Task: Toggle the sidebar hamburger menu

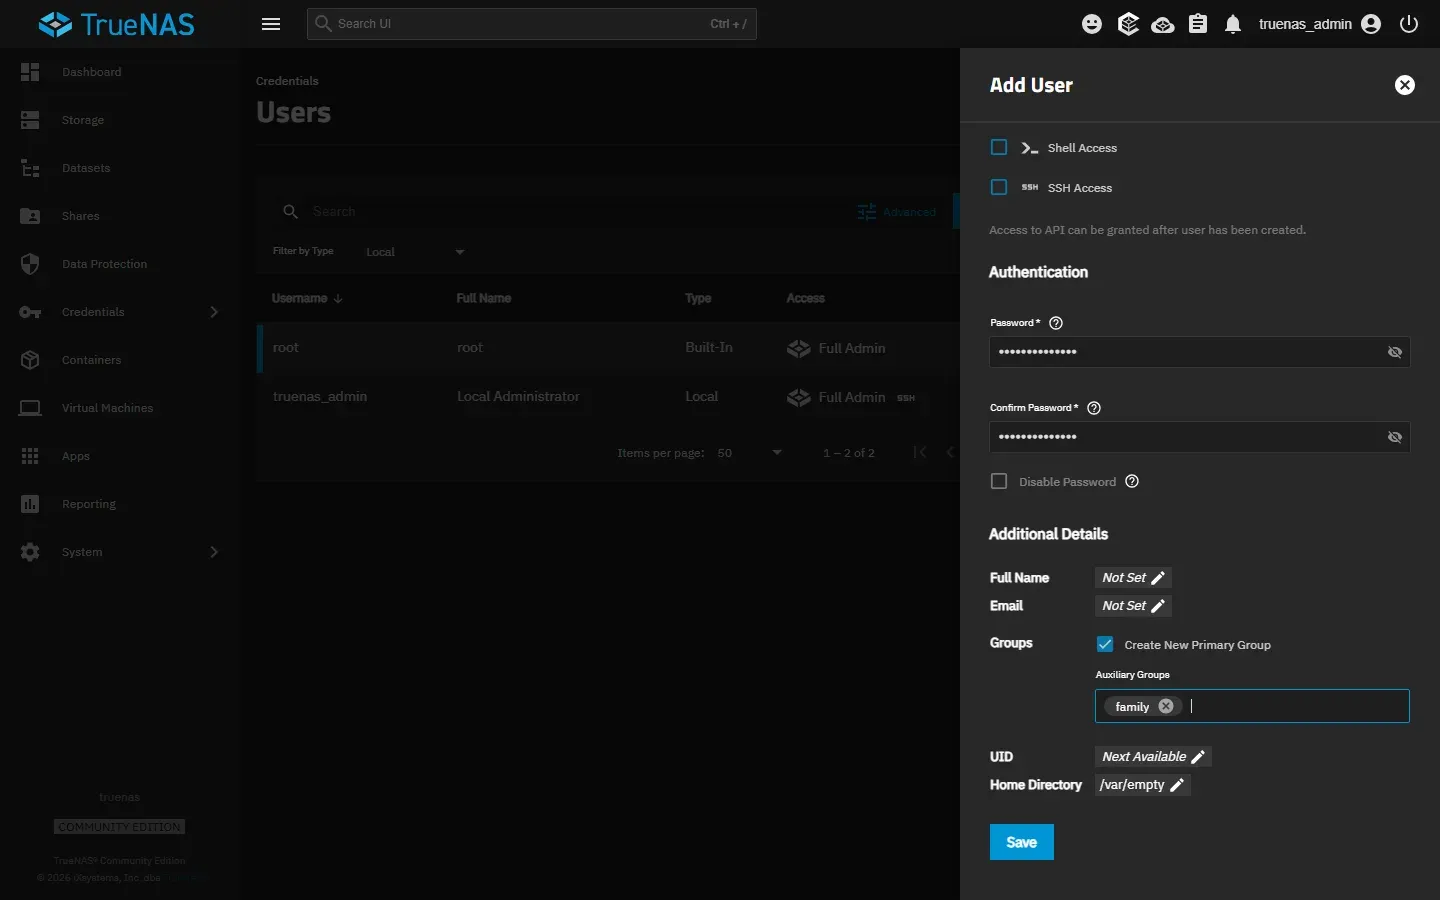Action: tap(271, 24)
